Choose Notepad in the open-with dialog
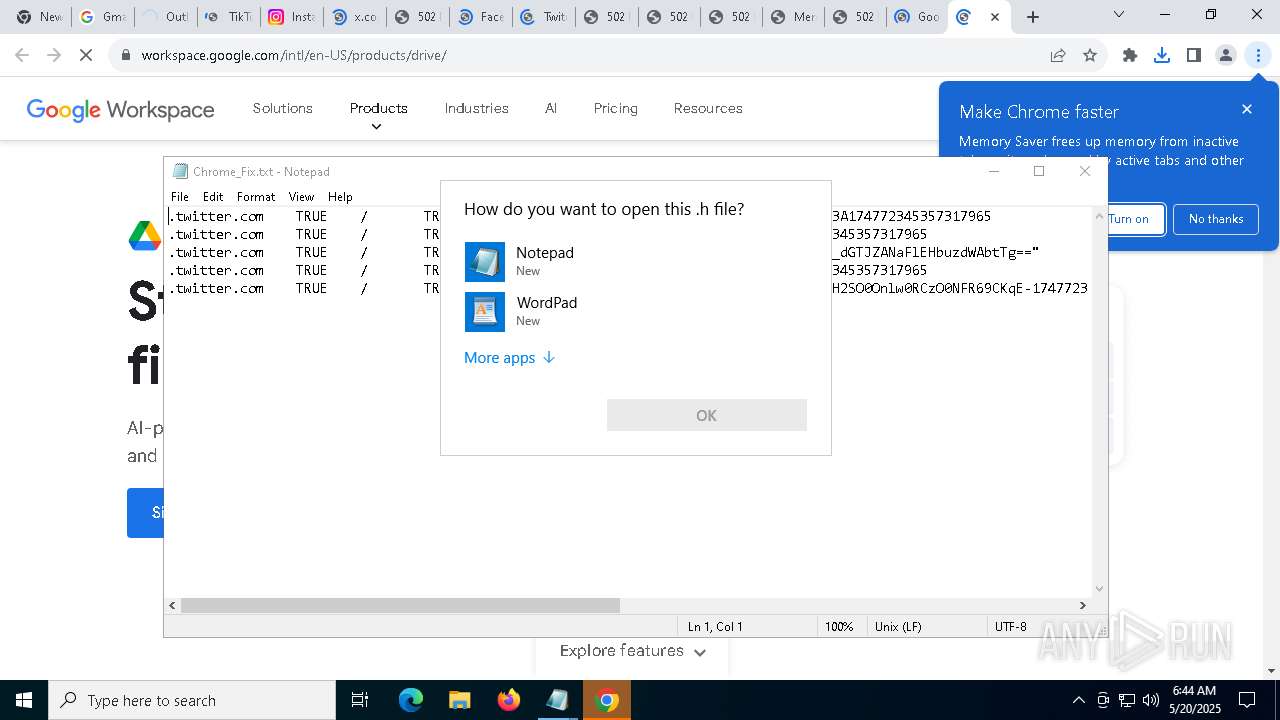Image resolution: width=1280 pixels, height=720 pixels. 635,262
